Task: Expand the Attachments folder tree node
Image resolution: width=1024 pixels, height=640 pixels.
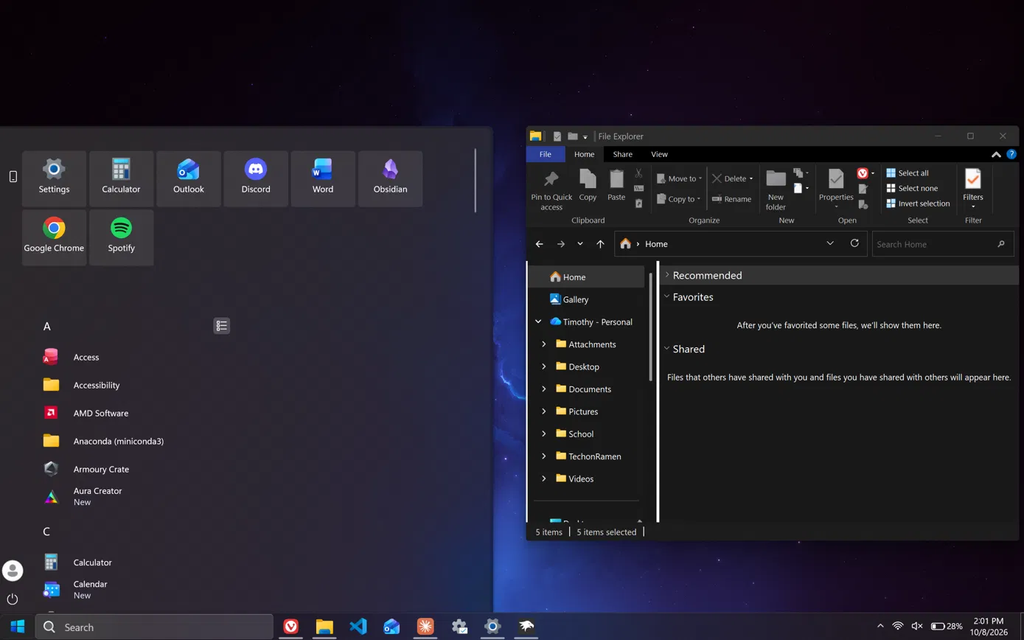Action: click(543, 344)
